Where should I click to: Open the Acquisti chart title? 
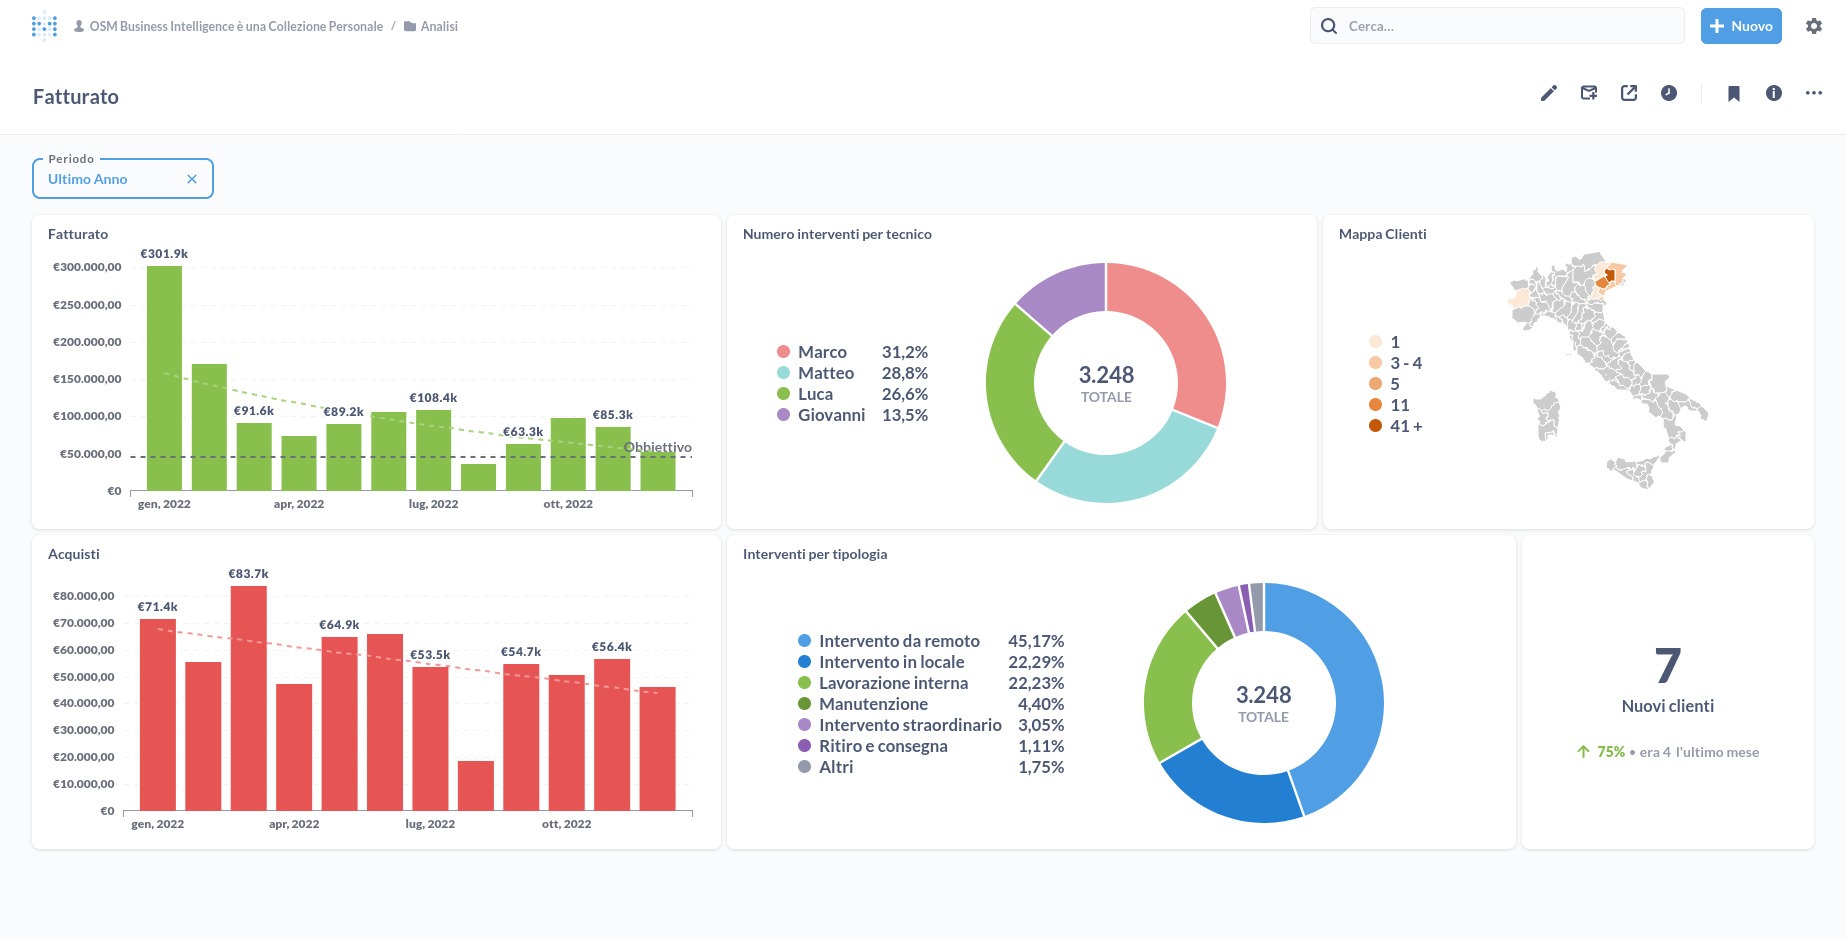point(74,554)
